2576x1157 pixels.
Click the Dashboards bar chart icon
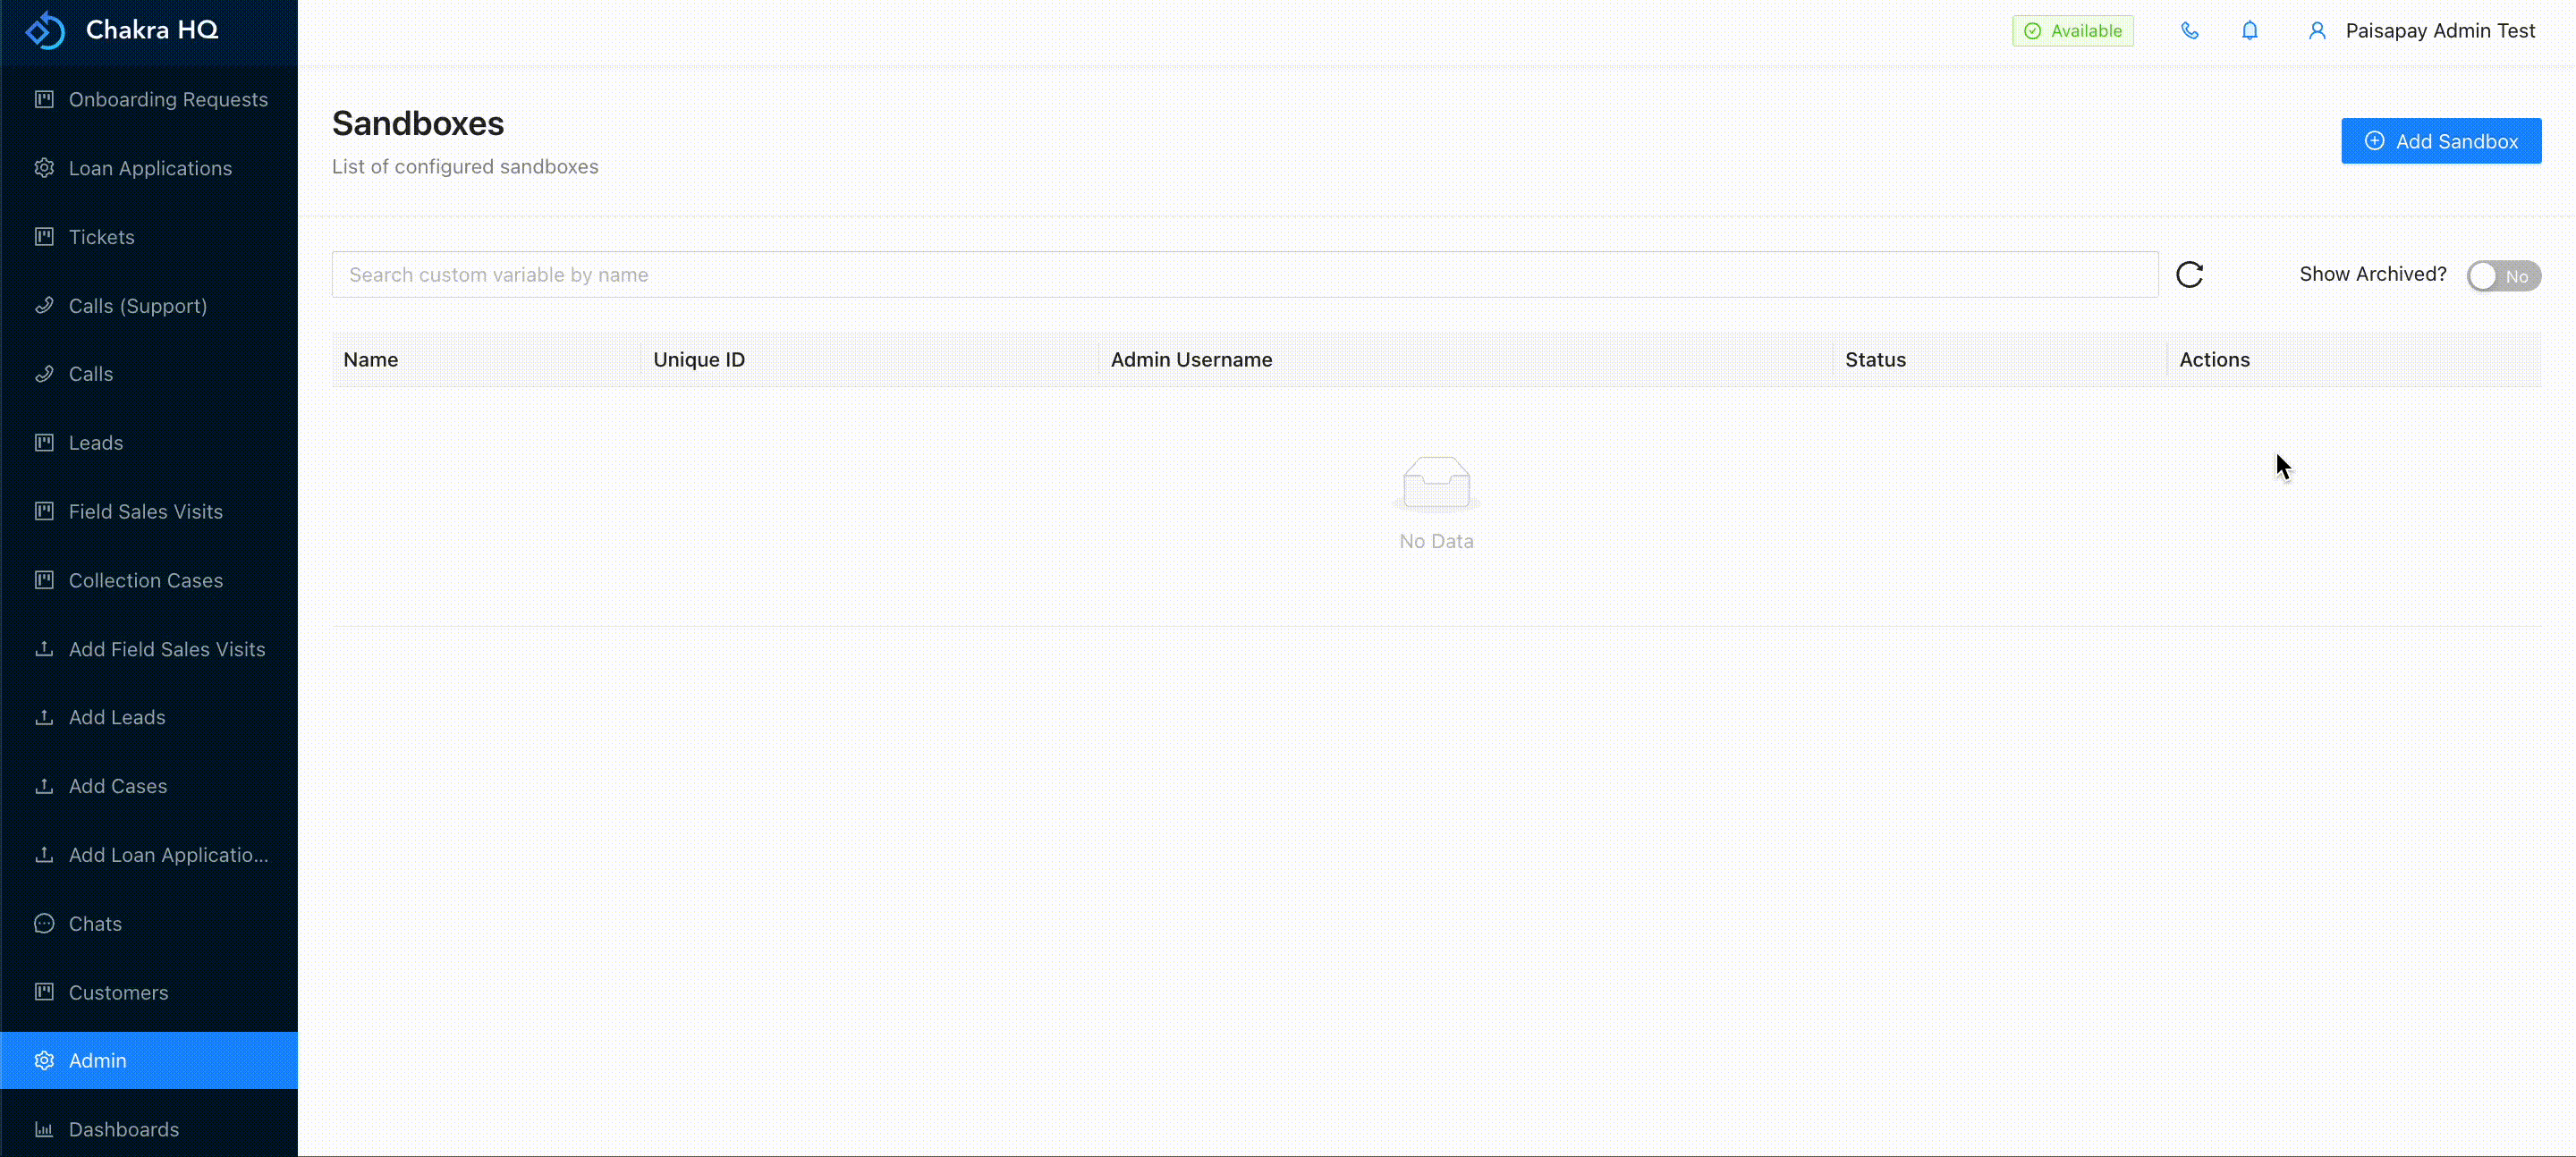click(x=44, y=1129)
